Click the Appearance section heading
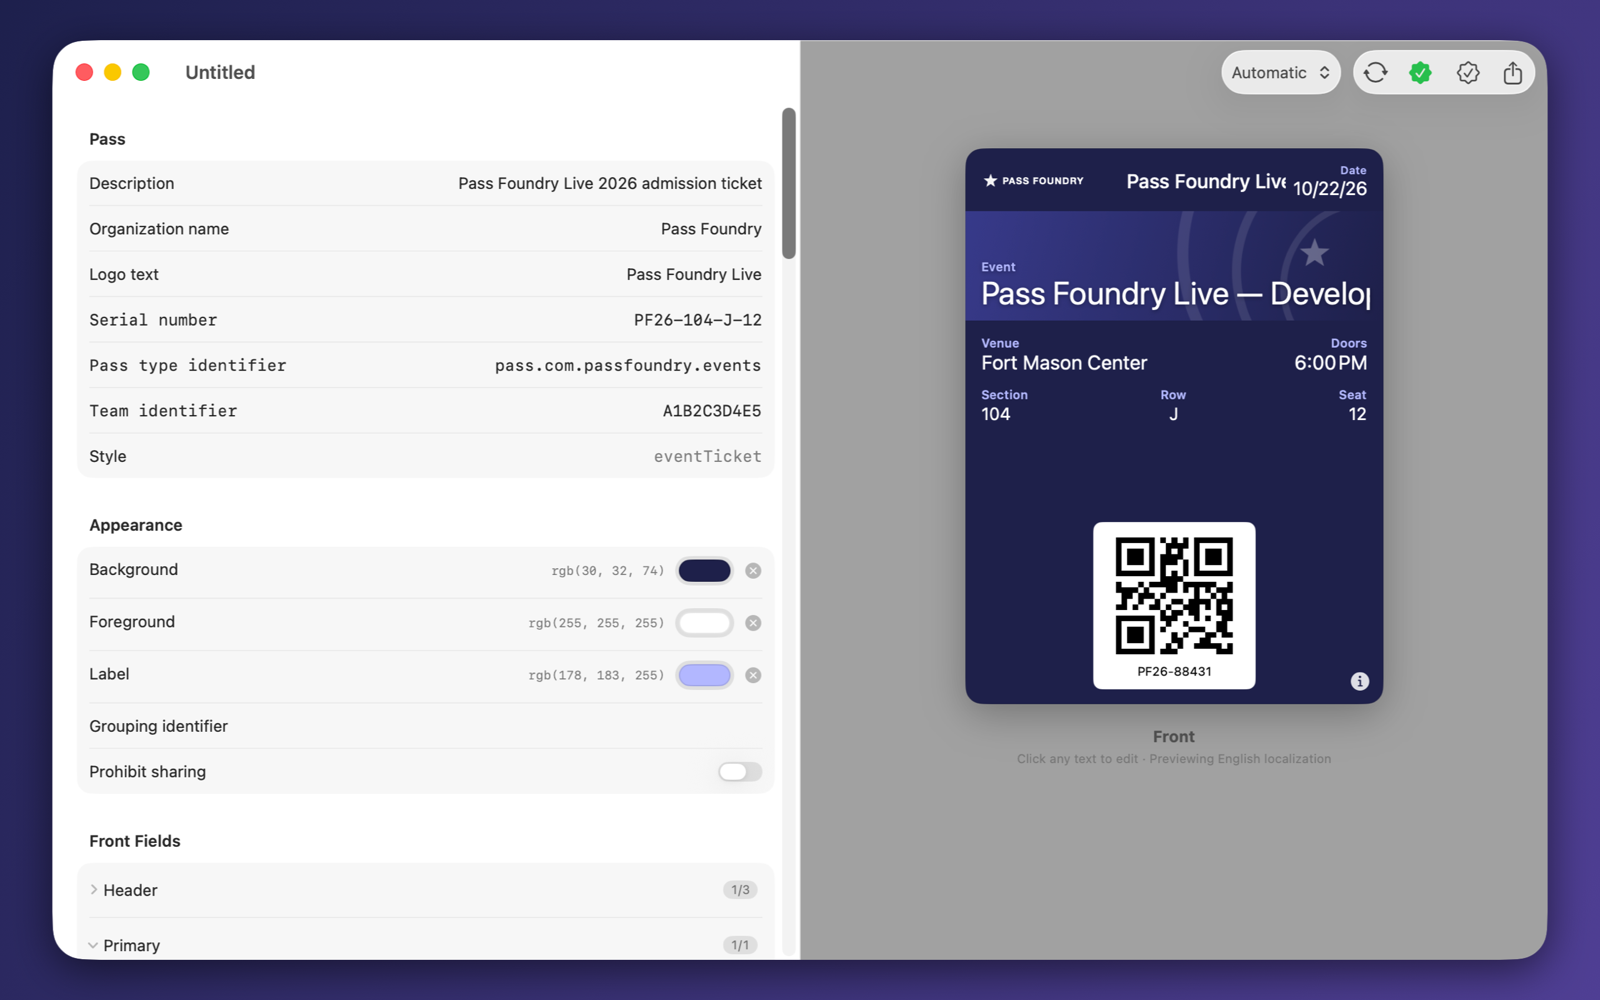The height and width of the screenshot is (1000, 1600). pyautogui.click(x=136, y=525)
